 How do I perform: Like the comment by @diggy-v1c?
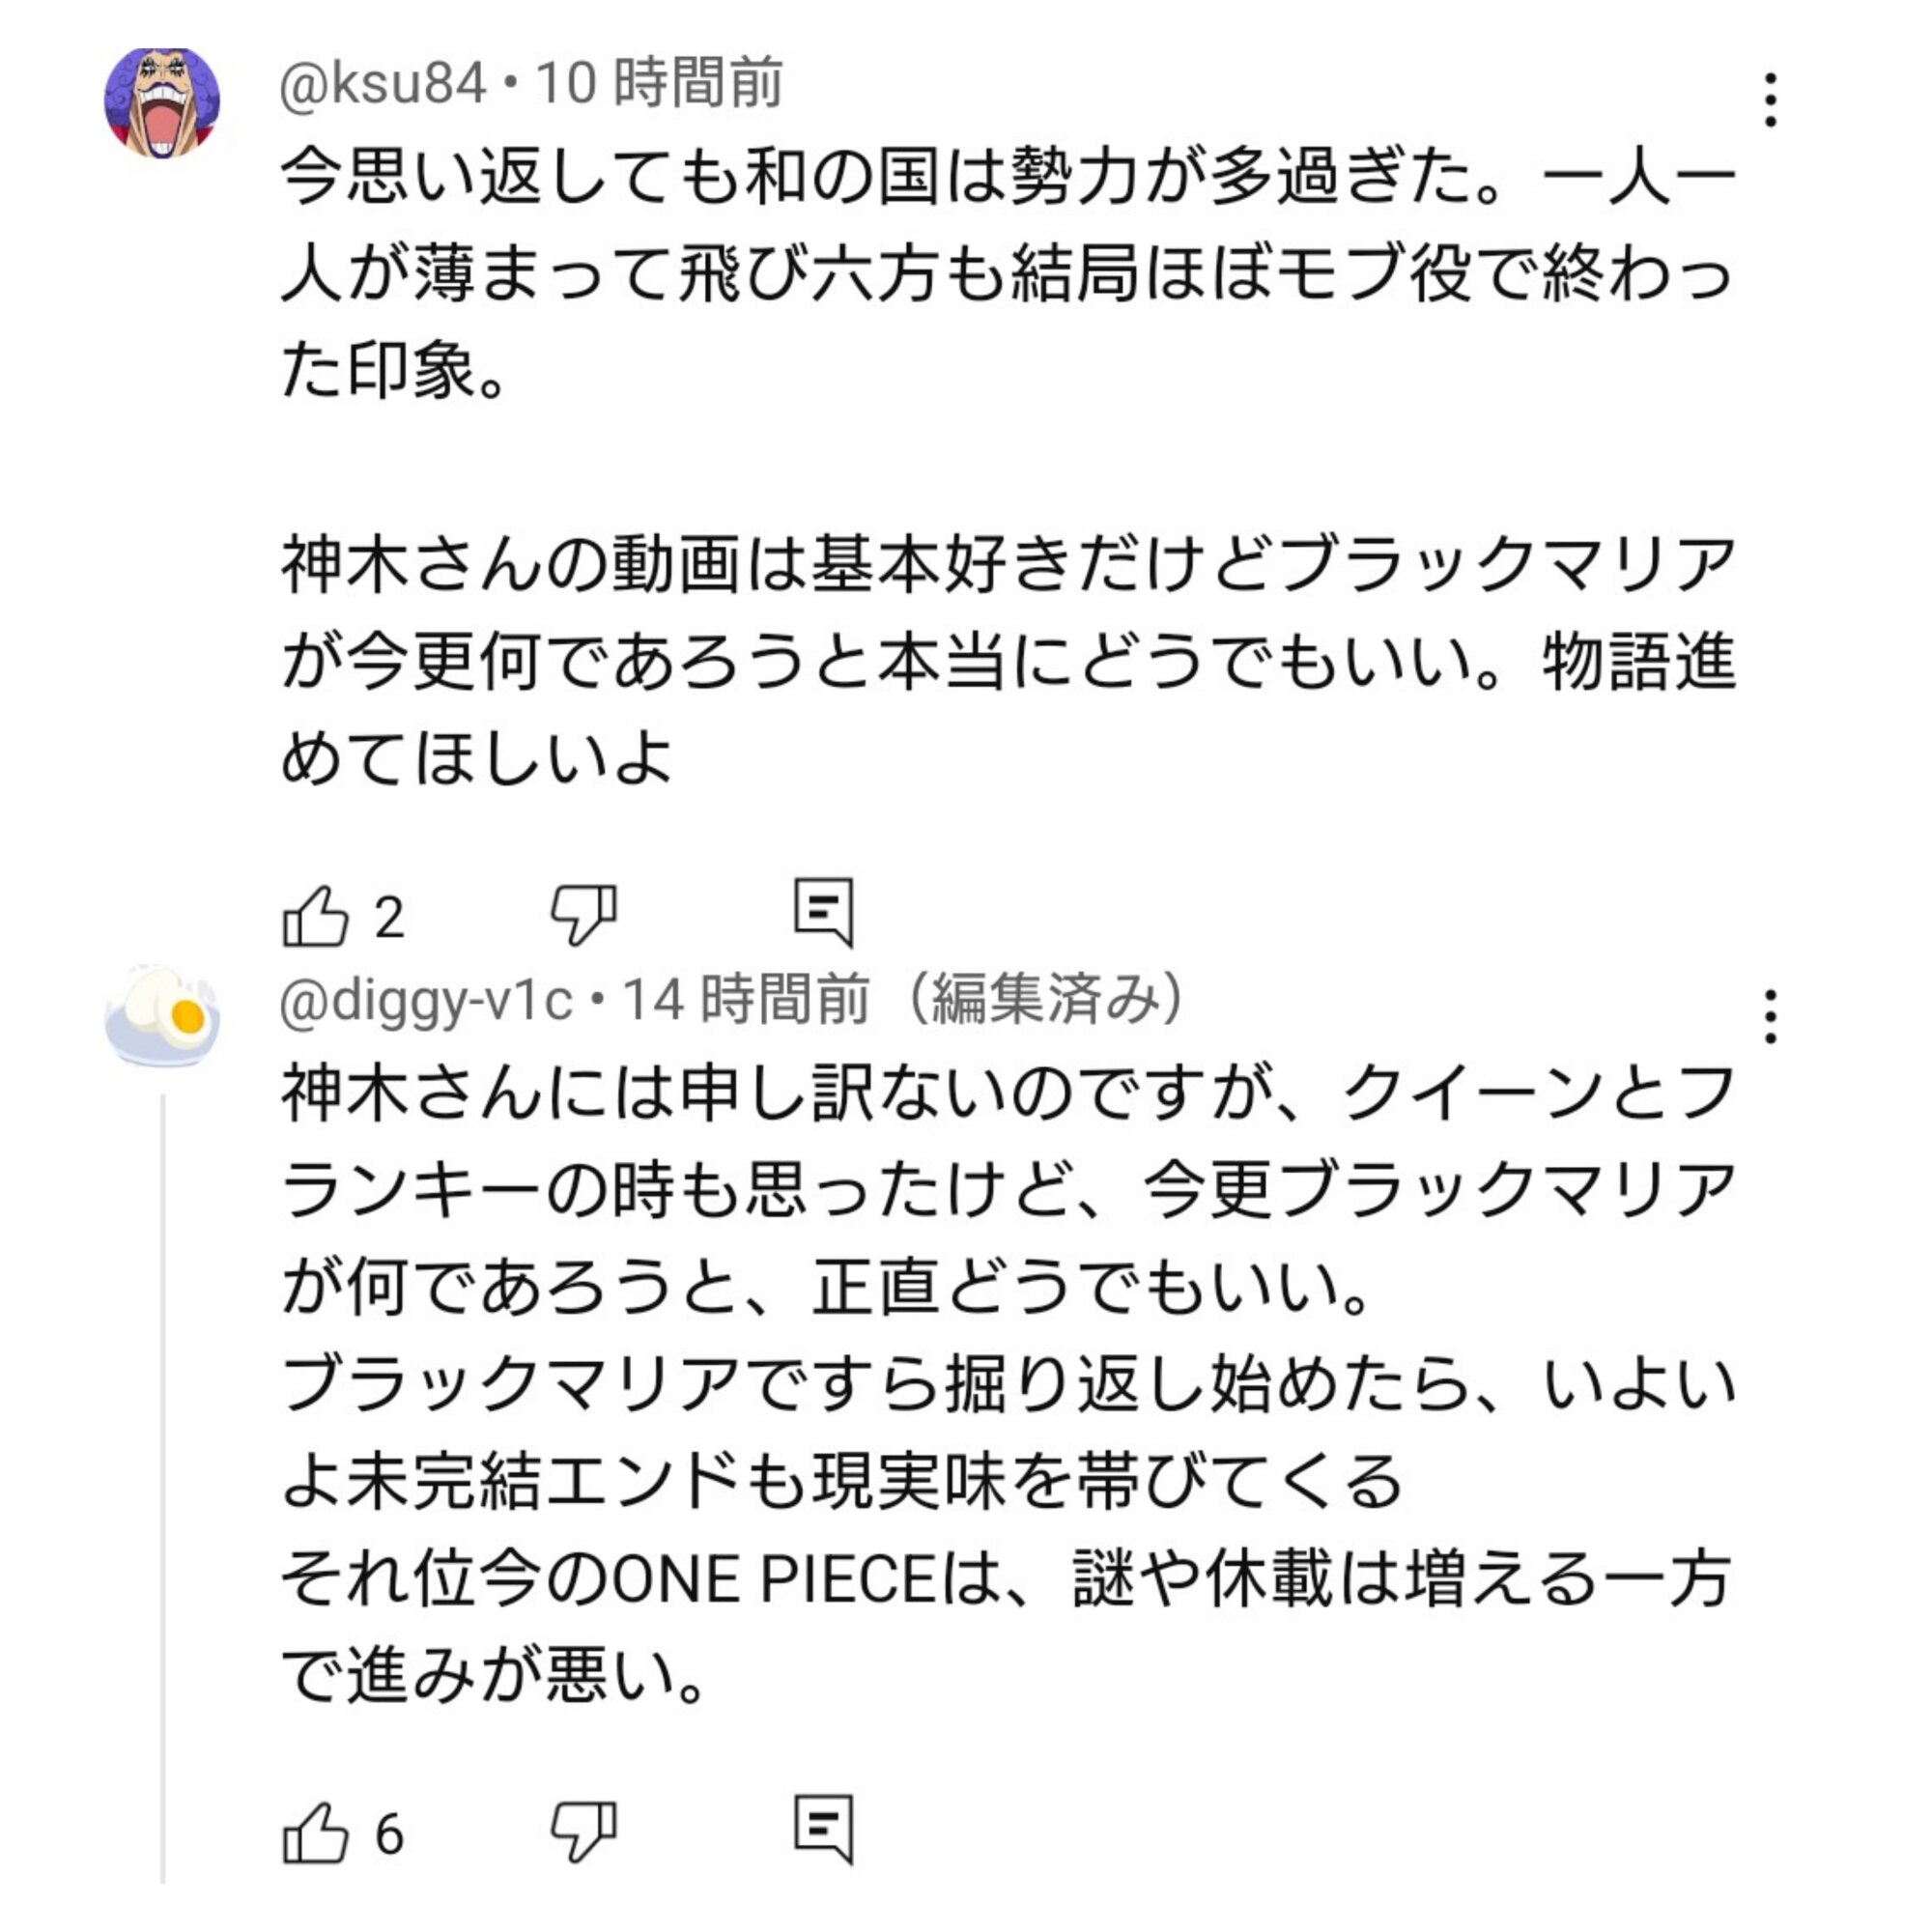(x=315, y=1833)
